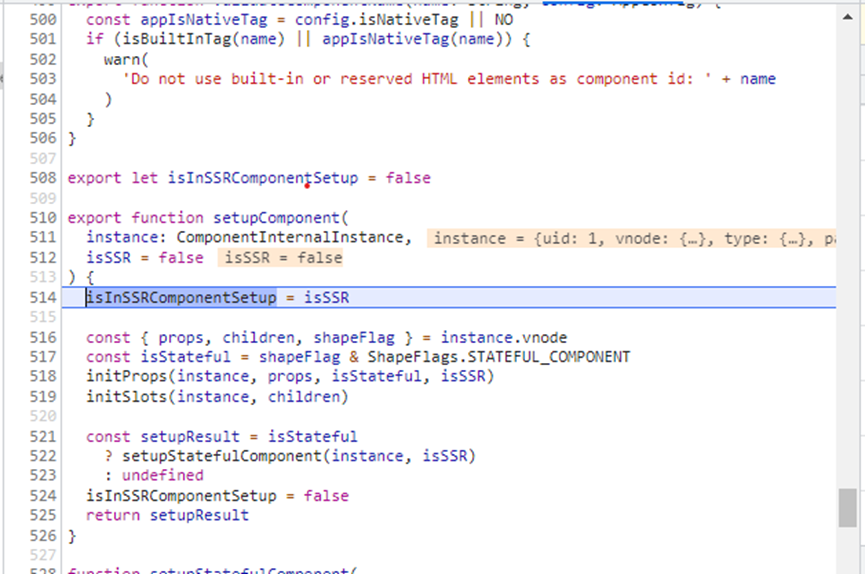Click line number 500 in gutter
This screenshot has height=574, width=865.
[43, 20]
